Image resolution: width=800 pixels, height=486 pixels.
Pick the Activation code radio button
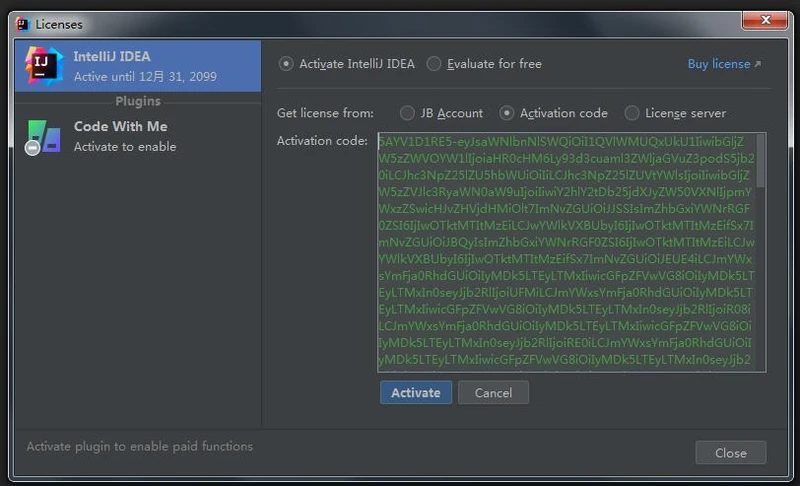507,113
